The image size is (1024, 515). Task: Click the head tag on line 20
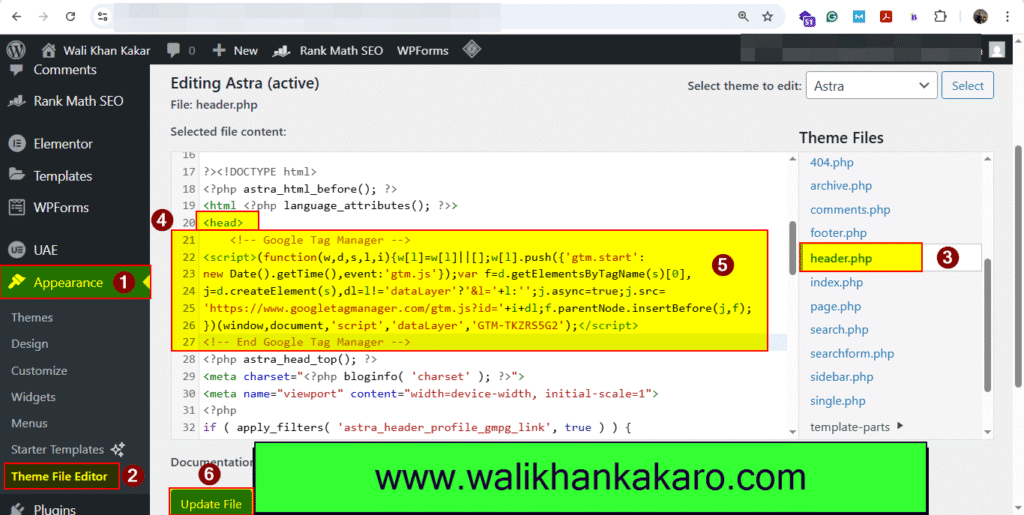point(223,223)
